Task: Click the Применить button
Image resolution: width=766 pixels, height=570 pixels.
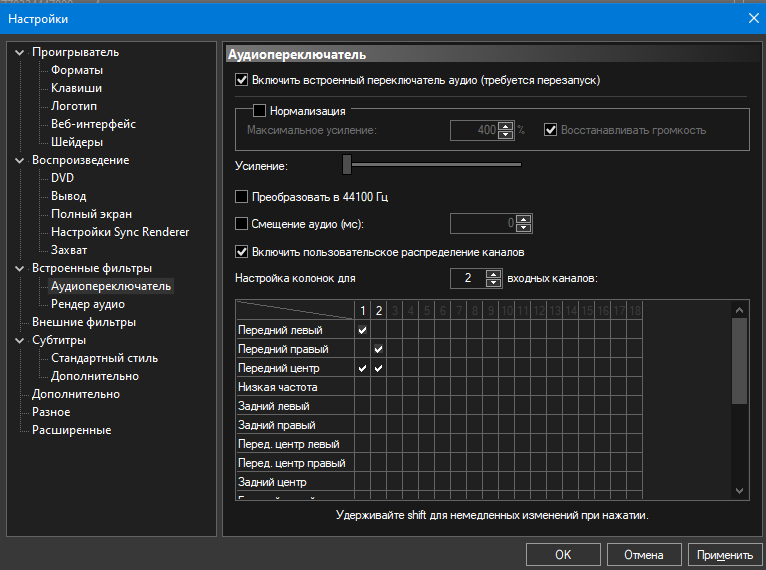Action: pos(724,555)
